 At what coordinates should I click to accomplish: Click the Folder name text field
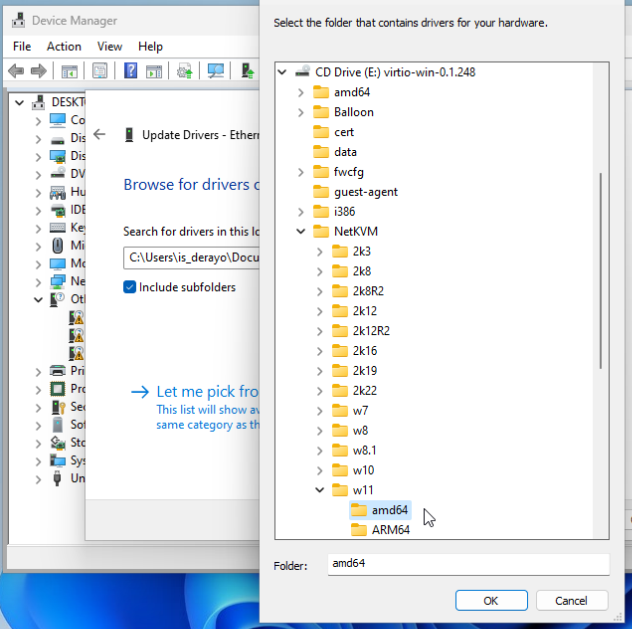pos(467,564)
